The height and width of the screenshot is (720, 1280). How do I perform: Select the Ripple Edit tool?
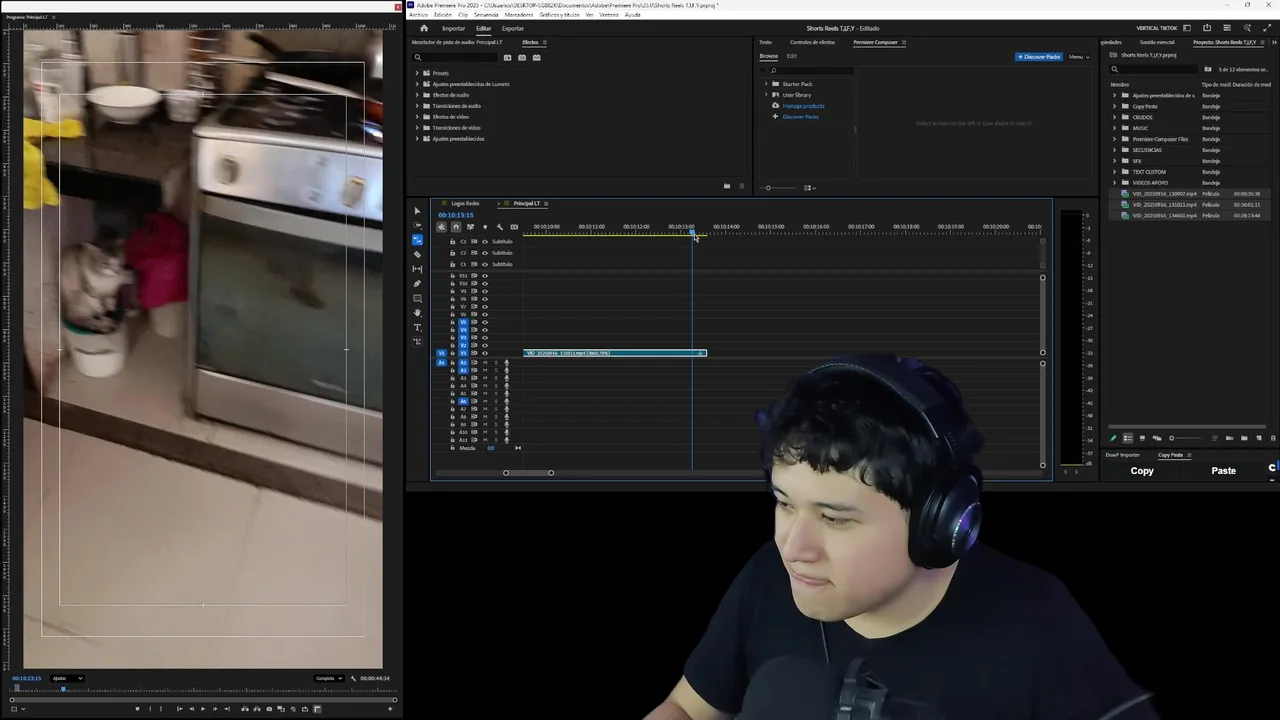(x=418, y=240)
